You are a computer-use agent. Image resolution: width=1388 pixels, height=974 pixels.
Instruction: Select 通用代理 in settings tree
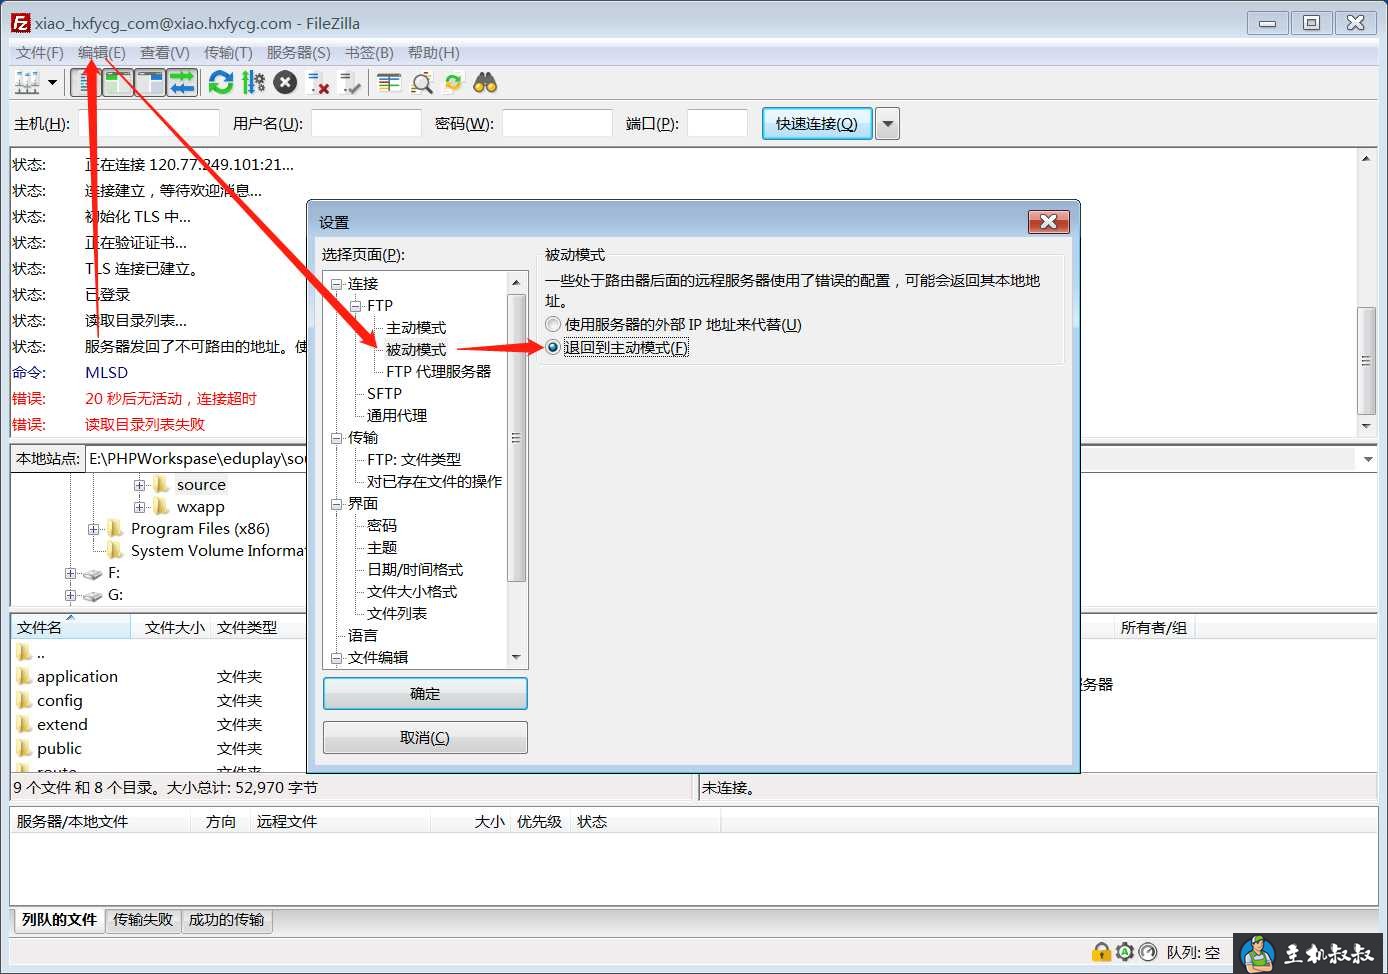click(397, 415)
